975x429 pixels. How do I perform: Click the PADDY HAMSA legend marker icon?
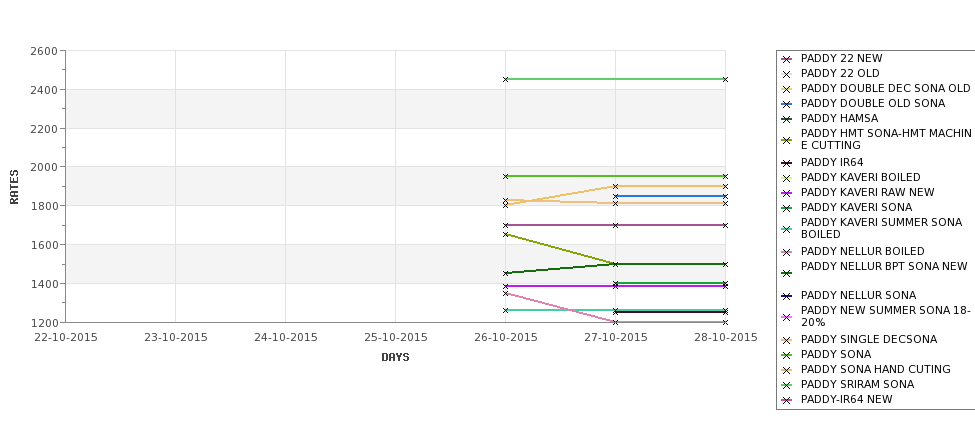click(x=787, y=119)
